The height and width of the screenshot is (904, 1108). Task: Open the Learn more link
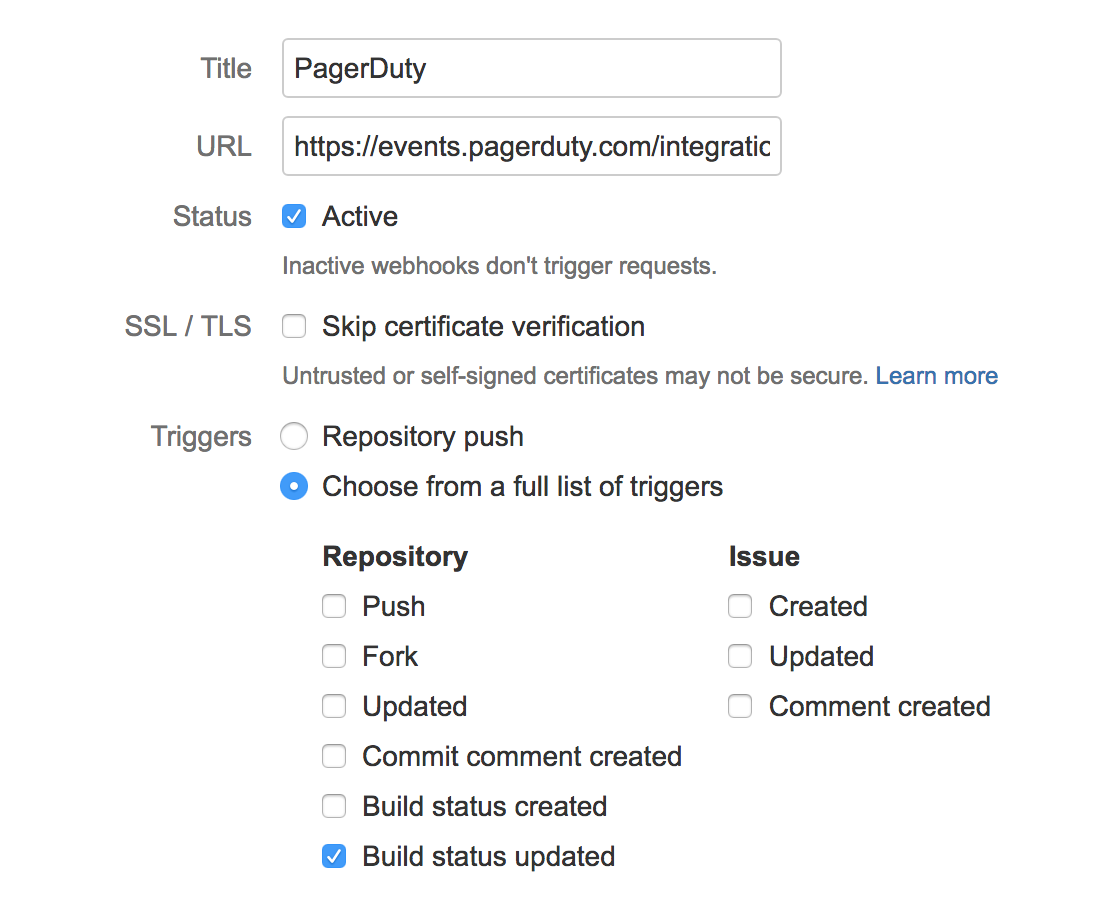point(936,376)
